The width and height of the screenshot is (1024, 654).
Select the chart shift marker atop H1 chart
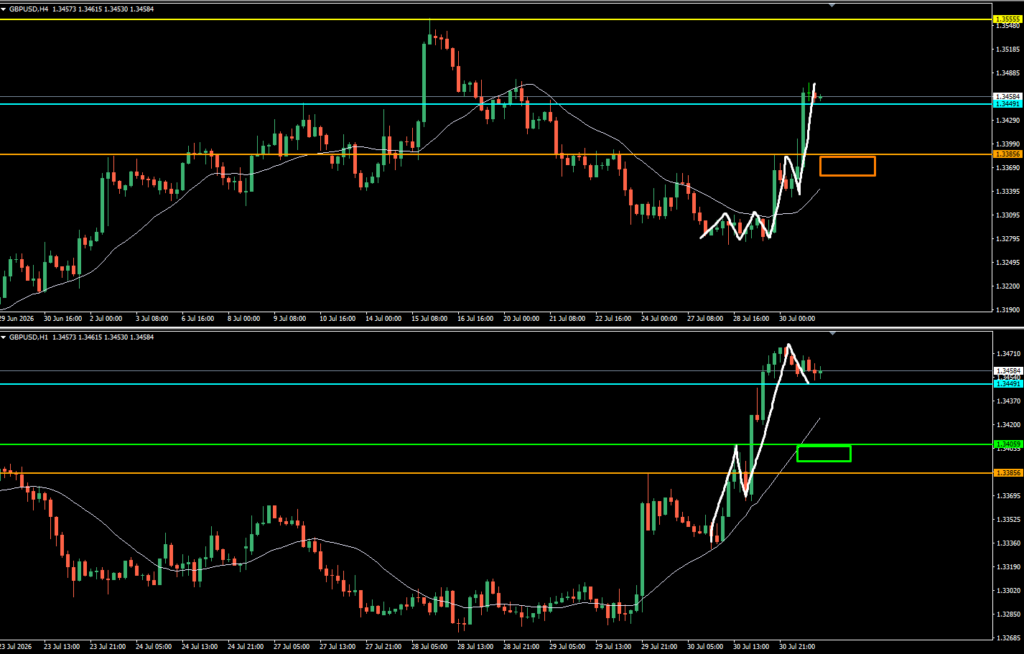[831, 333]
